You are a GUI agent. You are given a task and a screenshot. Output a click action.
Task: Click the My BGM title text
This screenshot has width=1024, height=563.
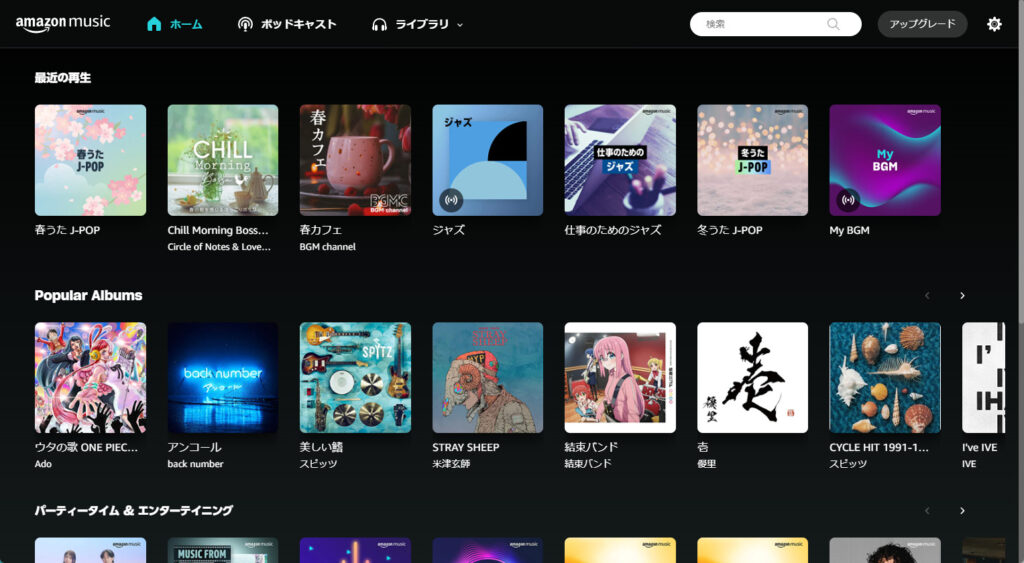click(849, 231)
